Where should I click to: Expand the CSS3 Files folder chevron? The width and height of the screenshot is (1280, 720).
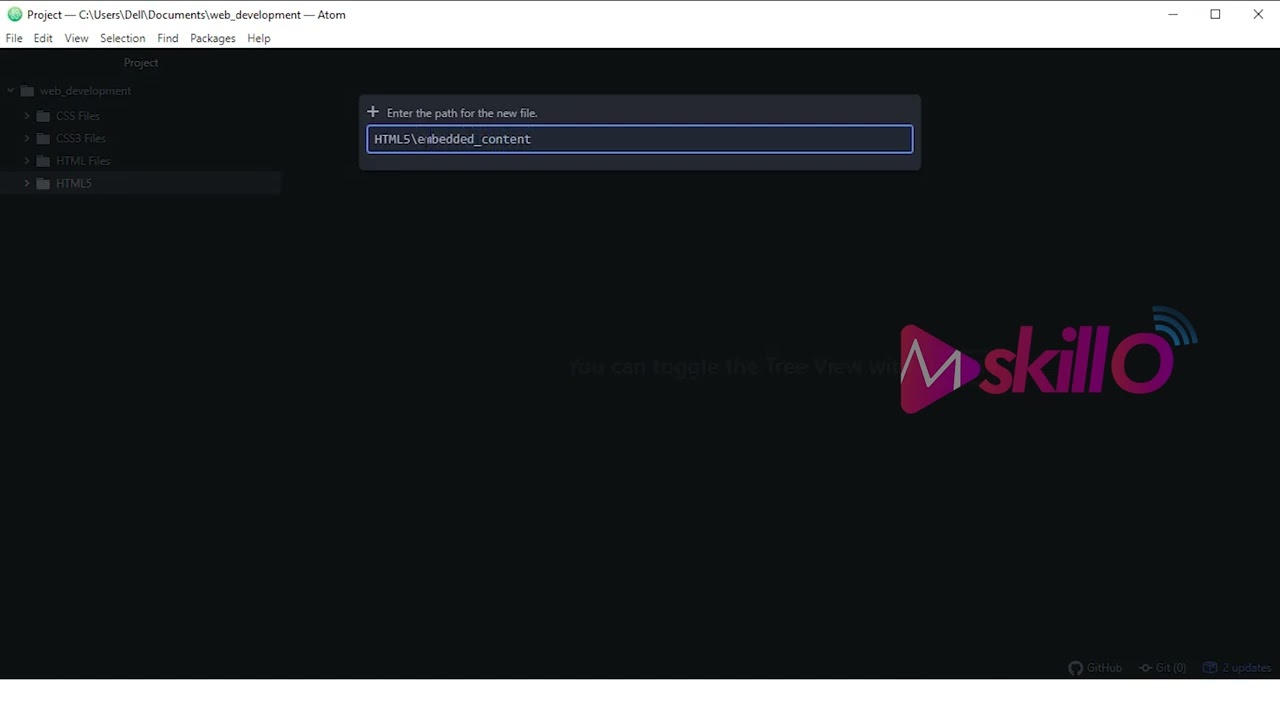point(27,139)
